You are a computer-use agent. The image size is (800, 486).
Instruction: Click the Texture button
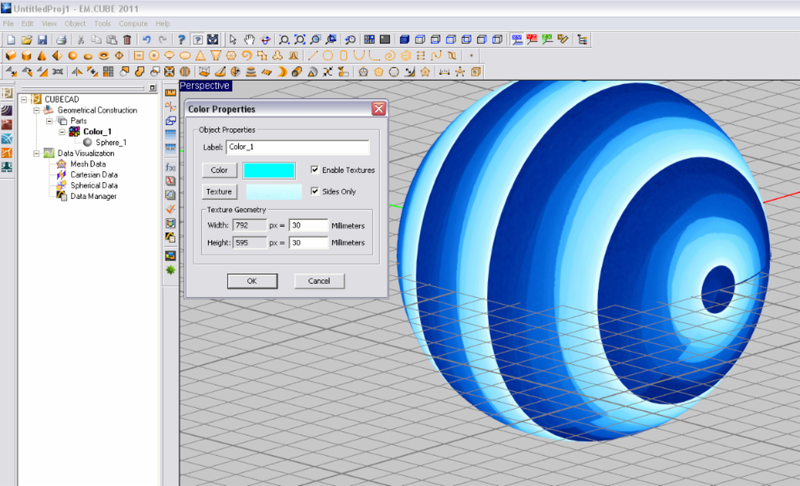pos(218,191)
